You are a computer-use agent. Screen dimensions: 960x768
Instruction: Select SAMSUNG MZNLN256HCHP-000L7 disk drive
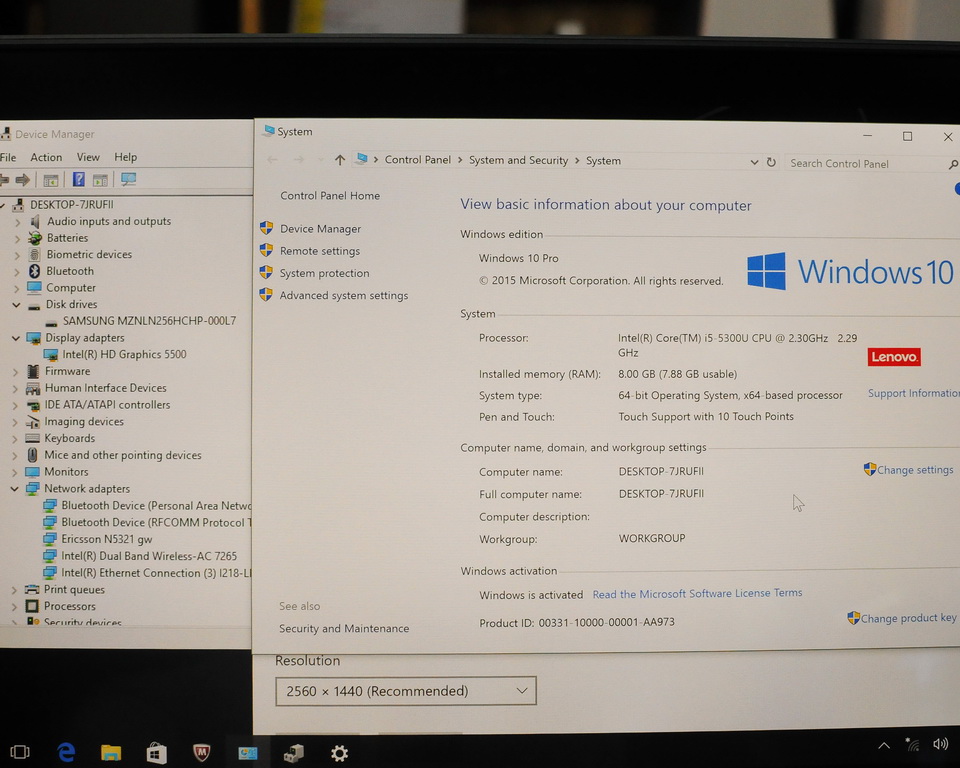click(x=149, y=321)
